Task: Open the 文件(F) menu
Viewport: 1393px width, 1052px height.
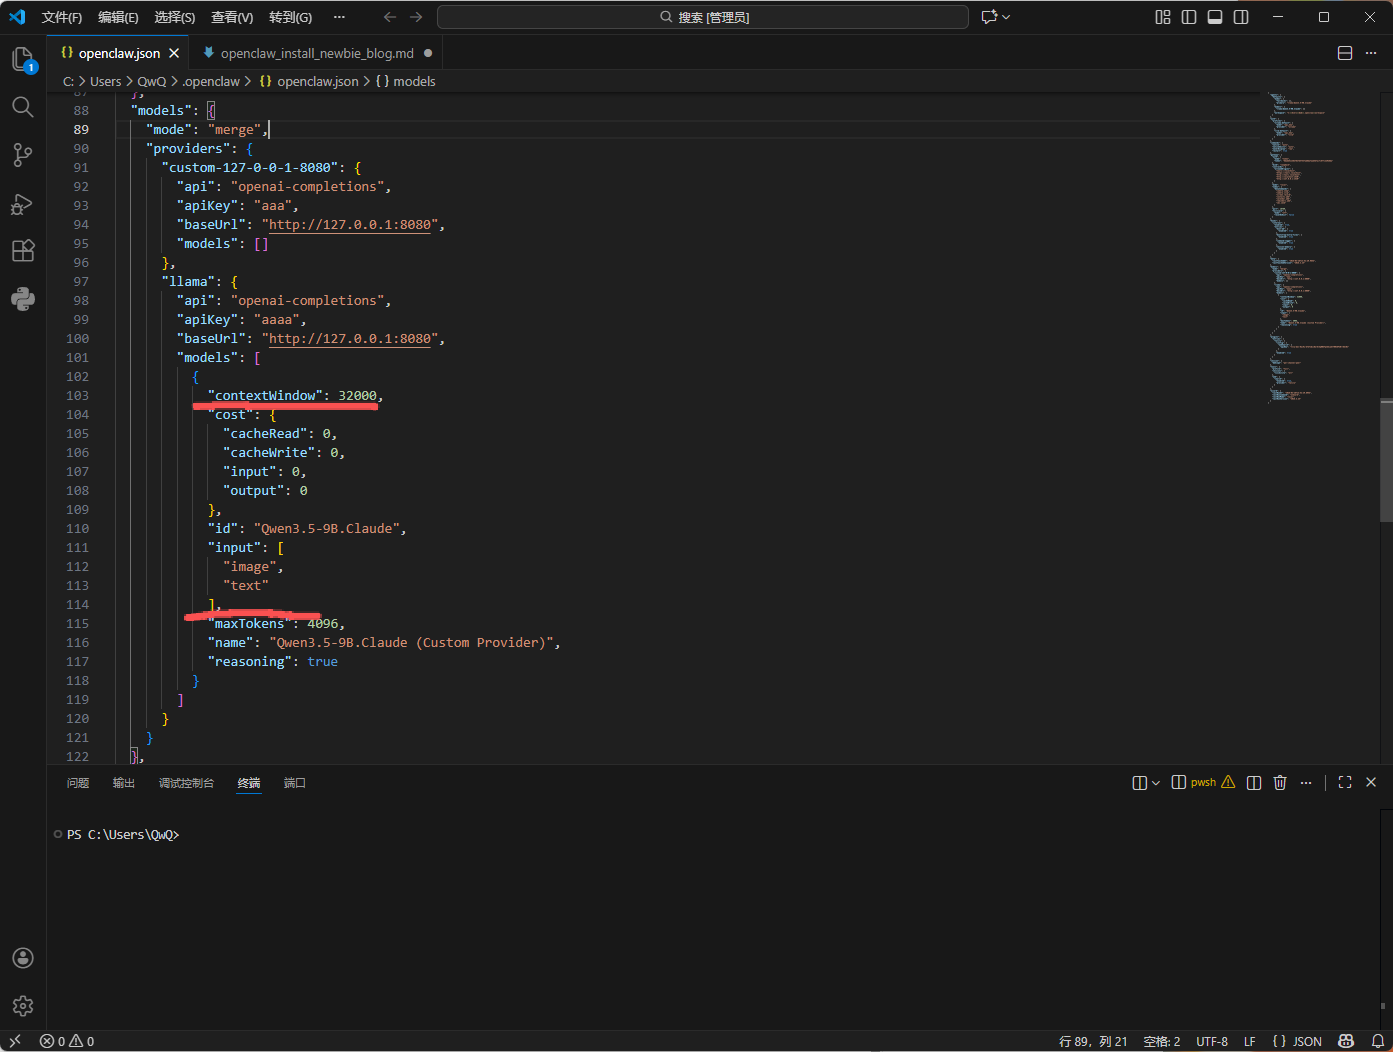Action: [x=61, y=17]
